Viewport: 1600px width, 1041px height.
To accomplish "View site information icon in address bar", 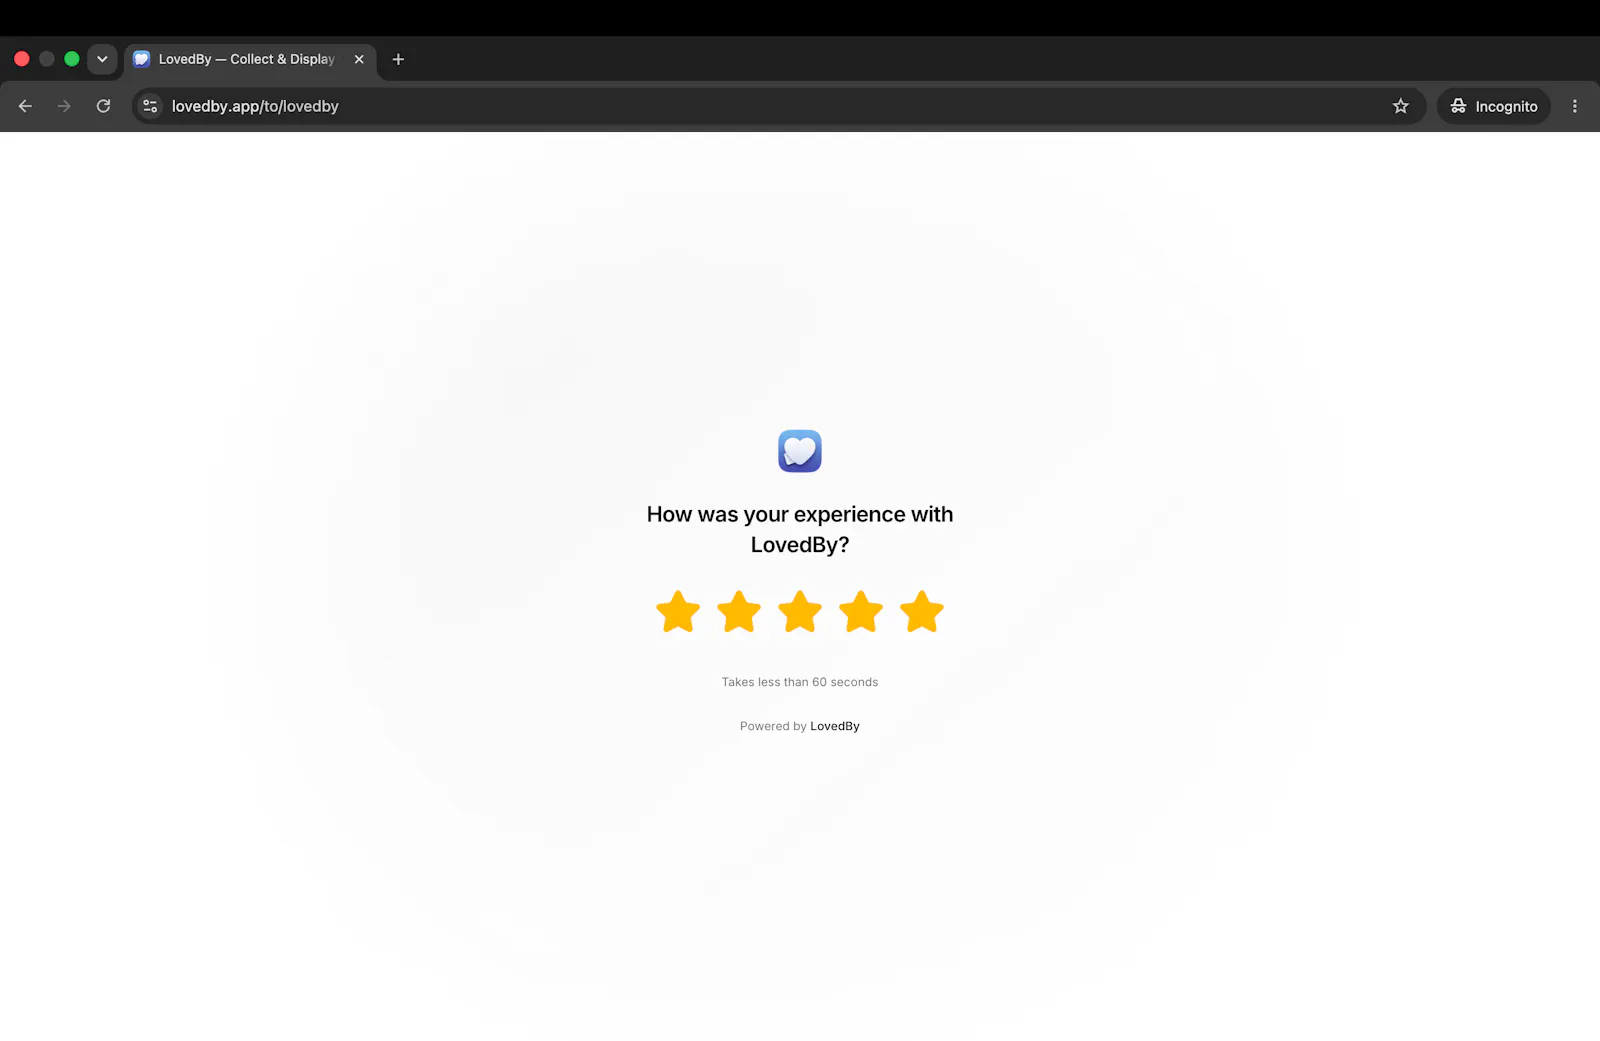I will (x=150, y=106).
